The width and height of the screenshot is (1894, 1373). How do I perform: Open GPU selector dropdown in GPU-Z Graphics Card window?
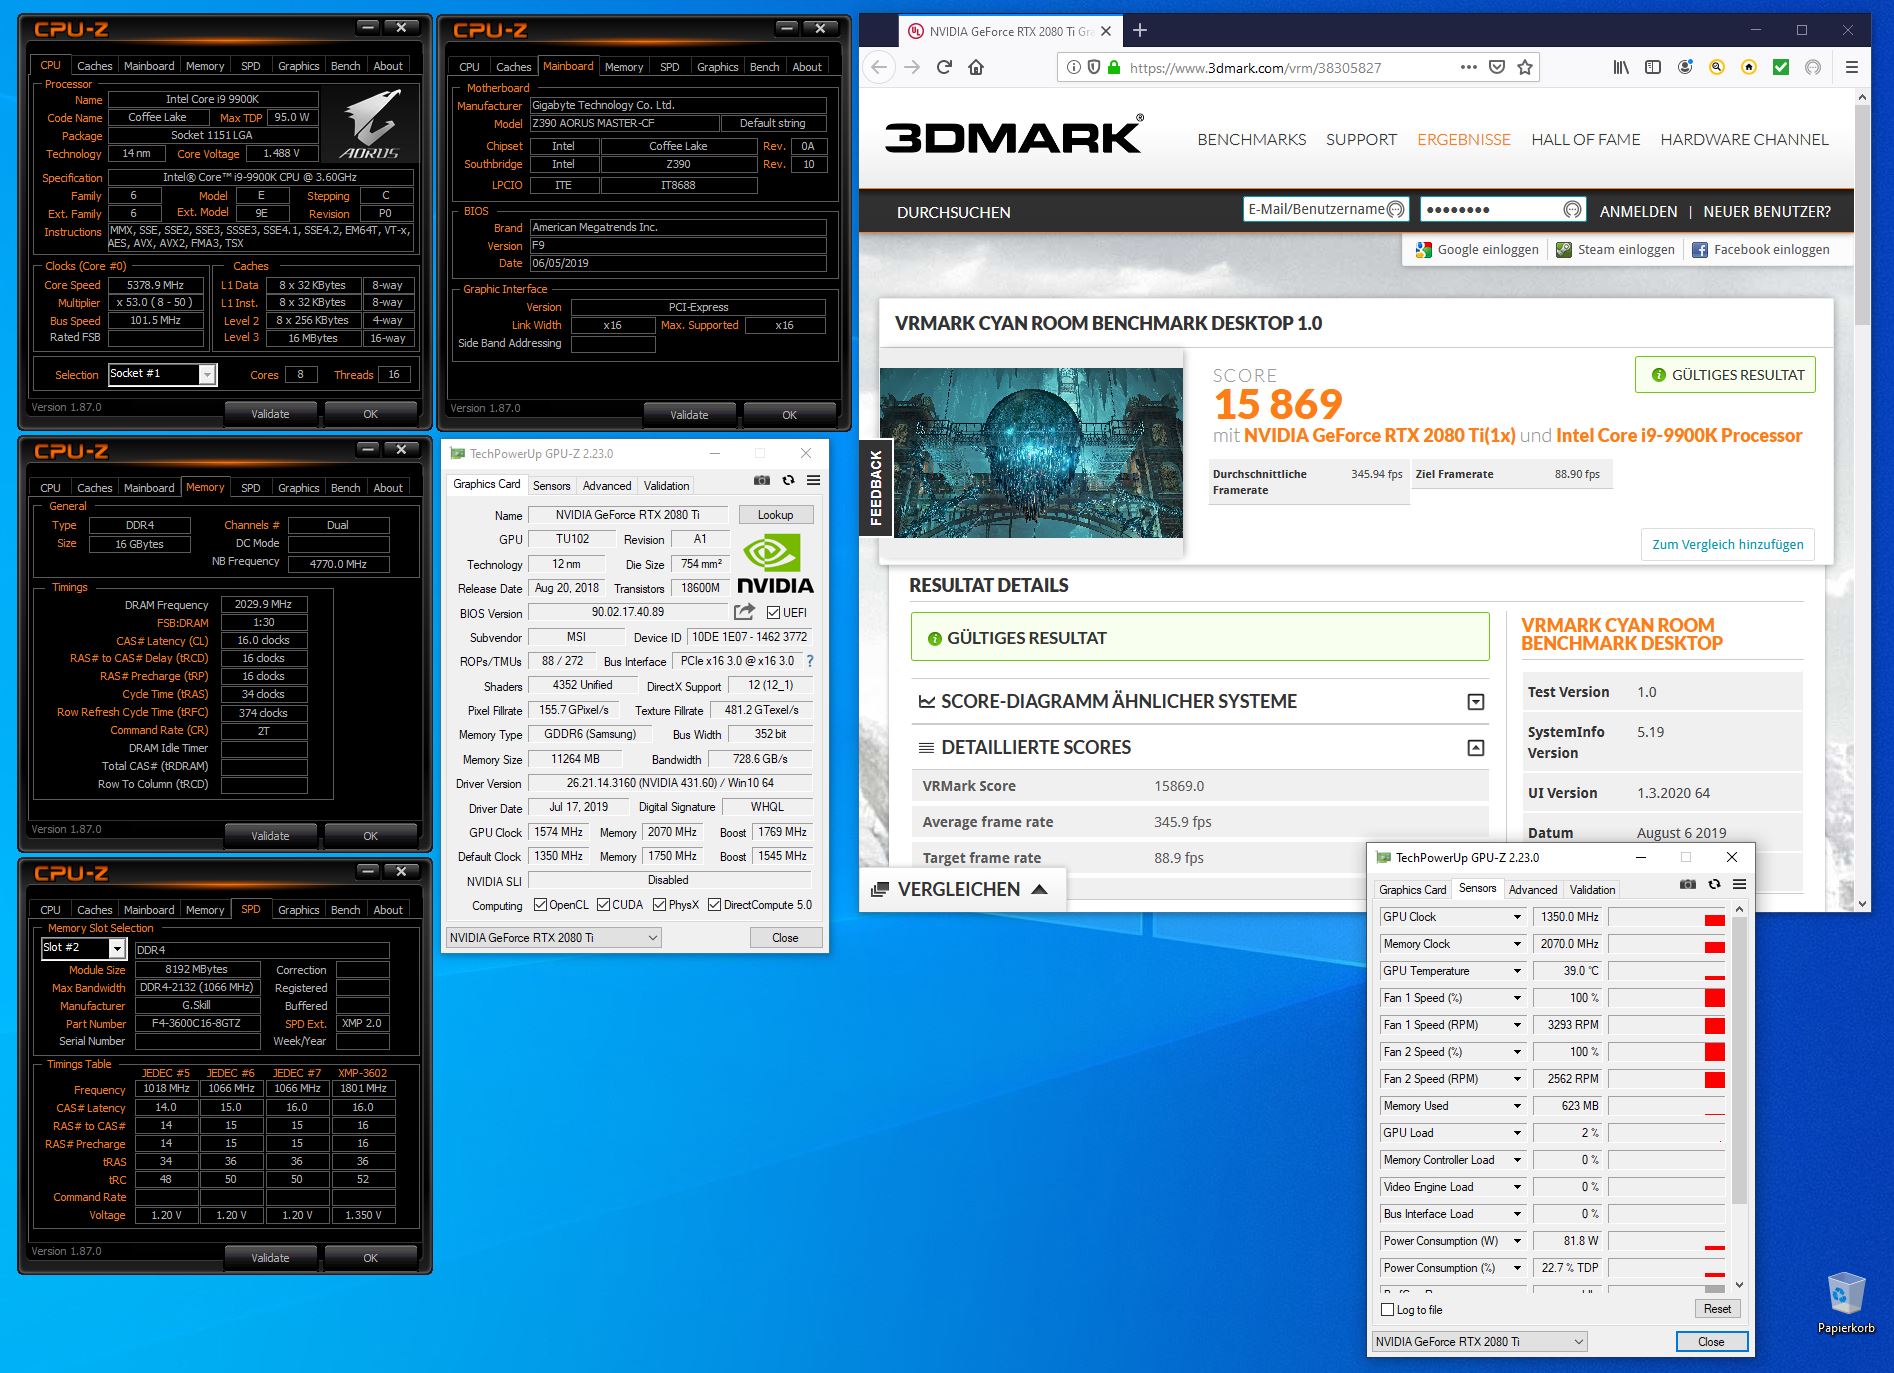[553, 938]
